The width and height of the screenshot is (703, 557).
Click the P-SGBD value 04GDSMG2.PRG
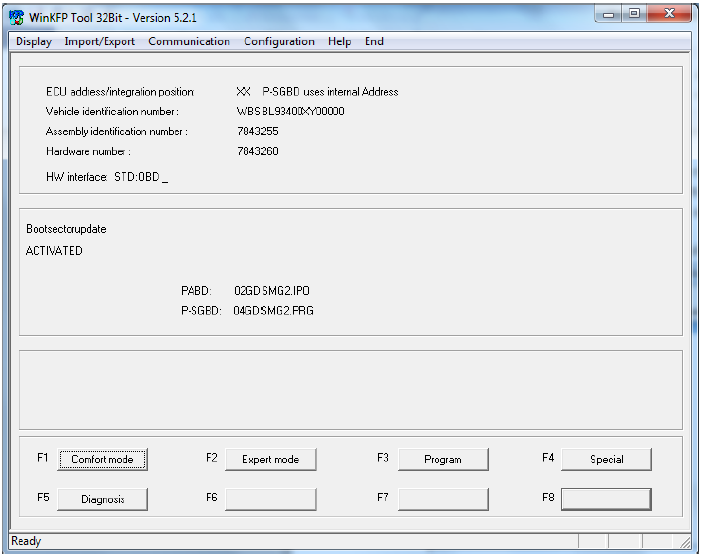273,310
